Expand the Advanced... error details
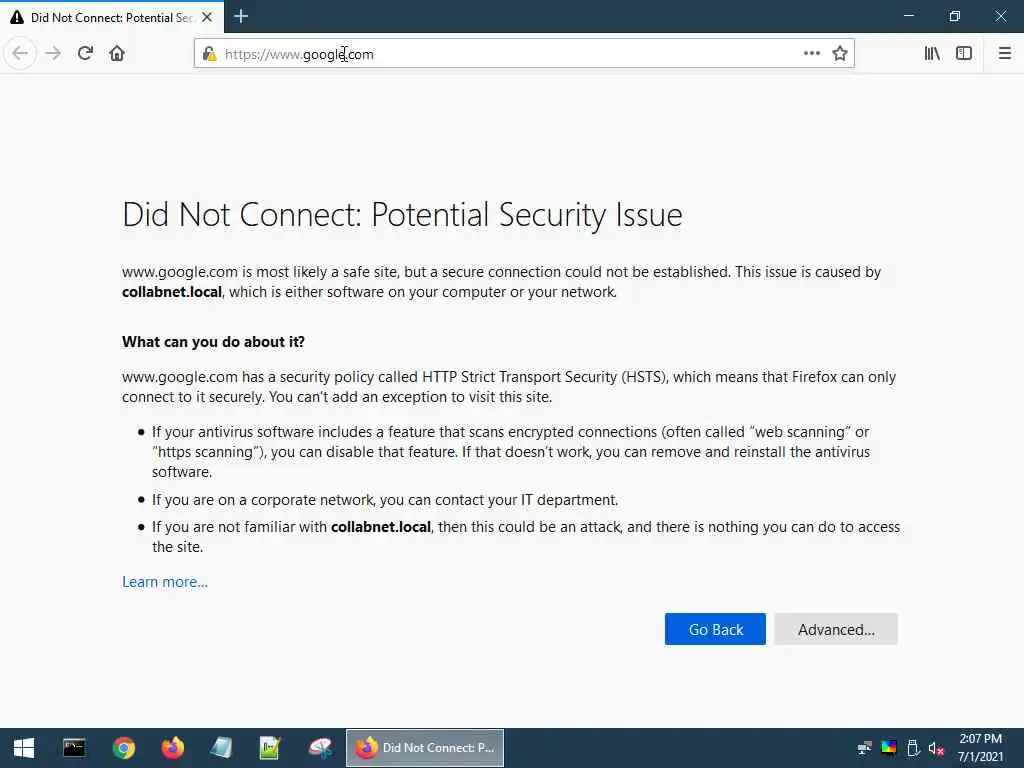The width and height of the screenshot is (1024, 768). click(x=836, y=629)
